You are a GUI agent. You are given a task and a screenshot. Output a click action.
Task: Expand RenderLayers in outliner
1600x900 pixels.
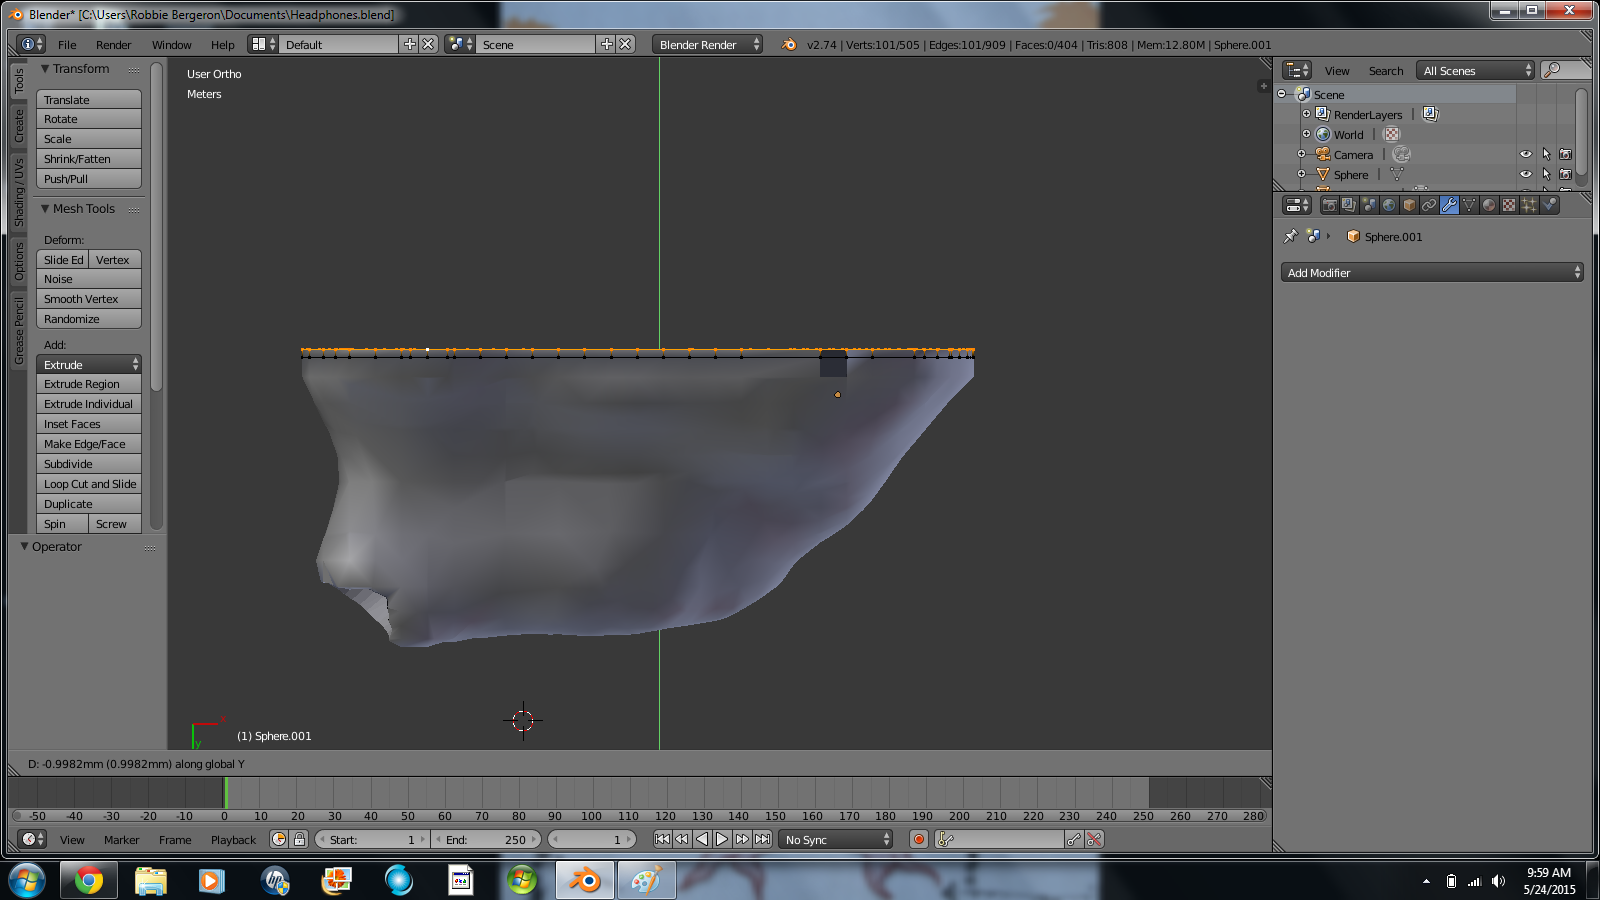[x=1306, y=114]
